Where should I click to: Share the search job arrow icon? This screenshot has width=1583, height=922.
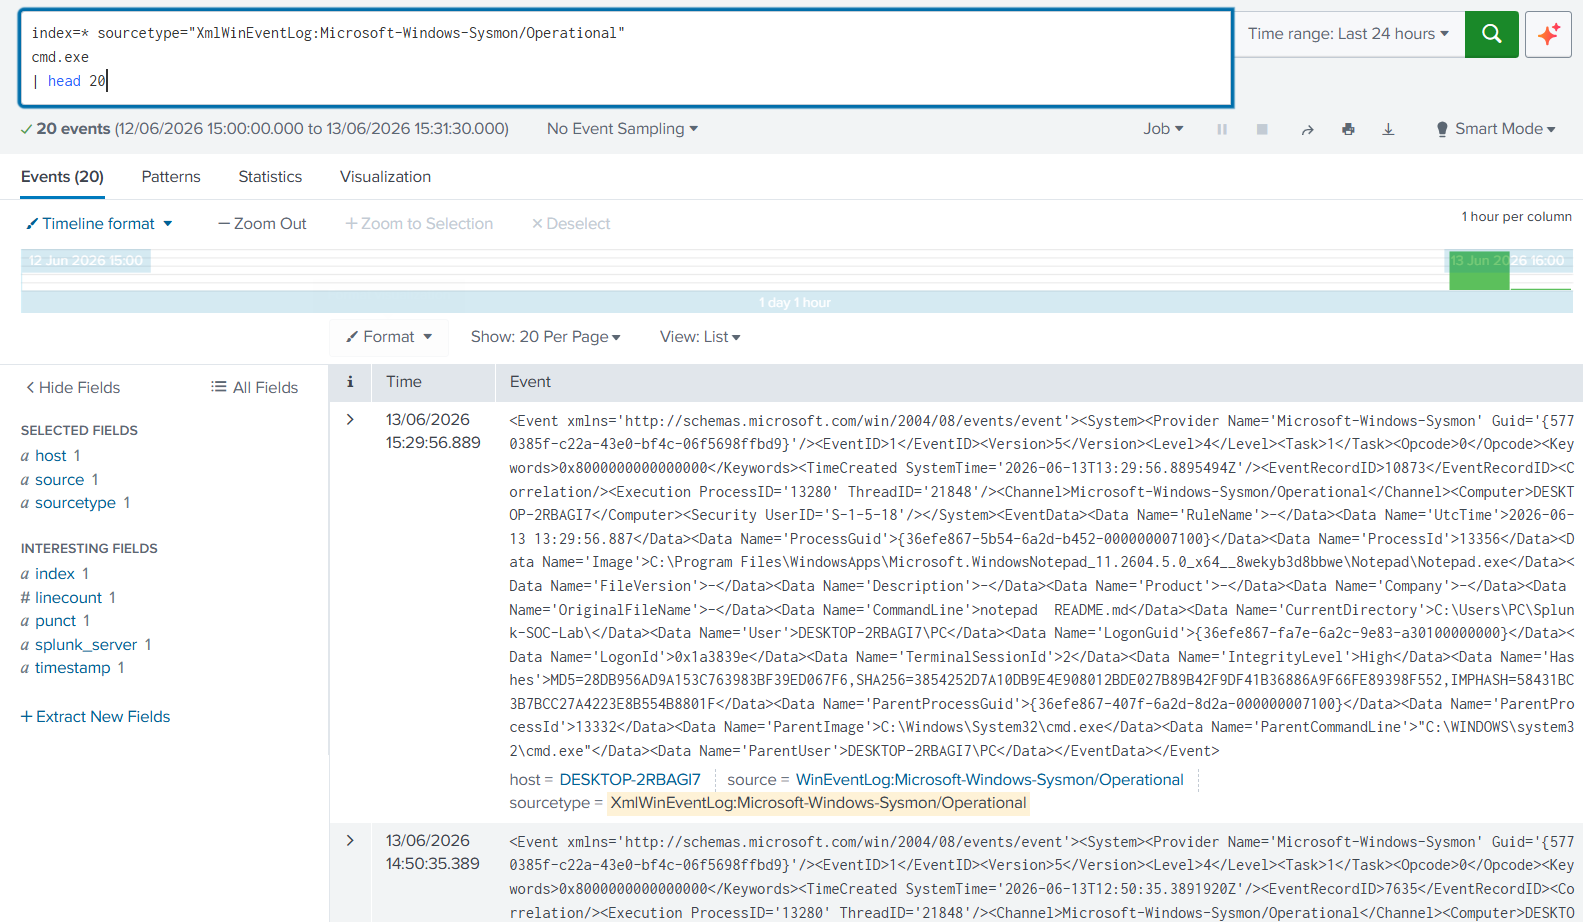click(1307, 129)
